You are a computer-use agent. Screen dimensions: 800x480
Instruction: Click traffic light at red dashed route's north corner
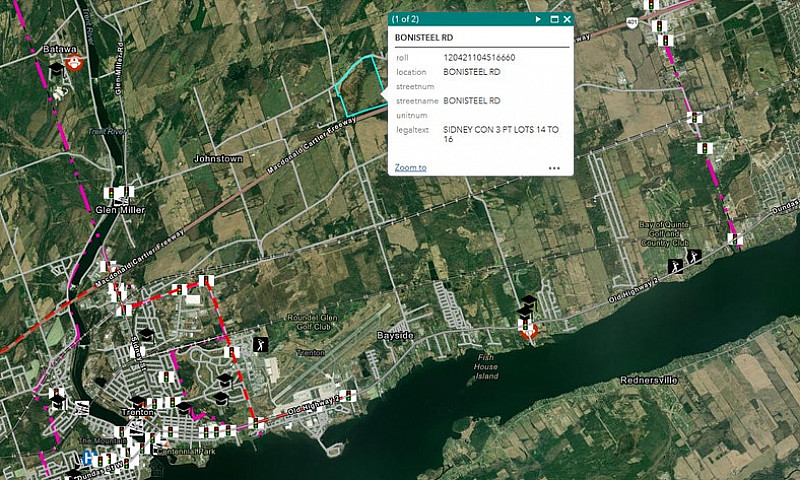tap(206, 281)
